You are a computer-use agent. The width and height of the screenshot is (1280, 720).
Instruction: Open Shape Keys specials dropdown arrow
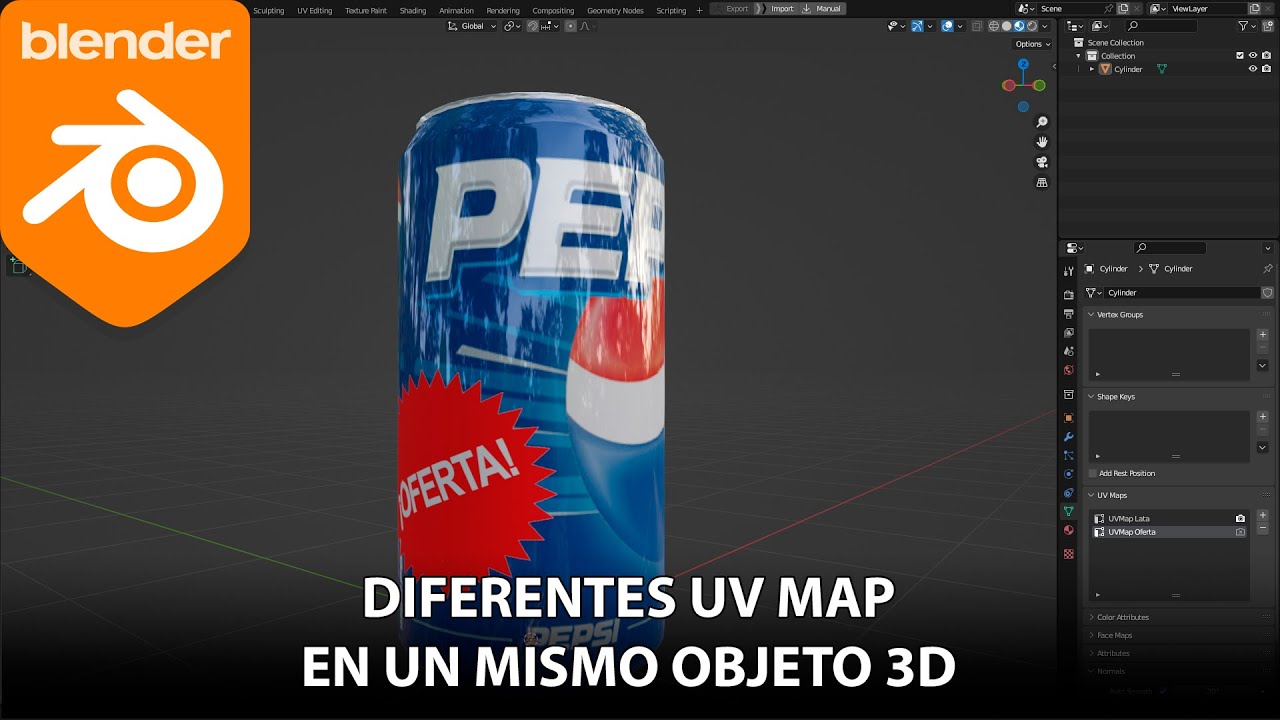1262,448
